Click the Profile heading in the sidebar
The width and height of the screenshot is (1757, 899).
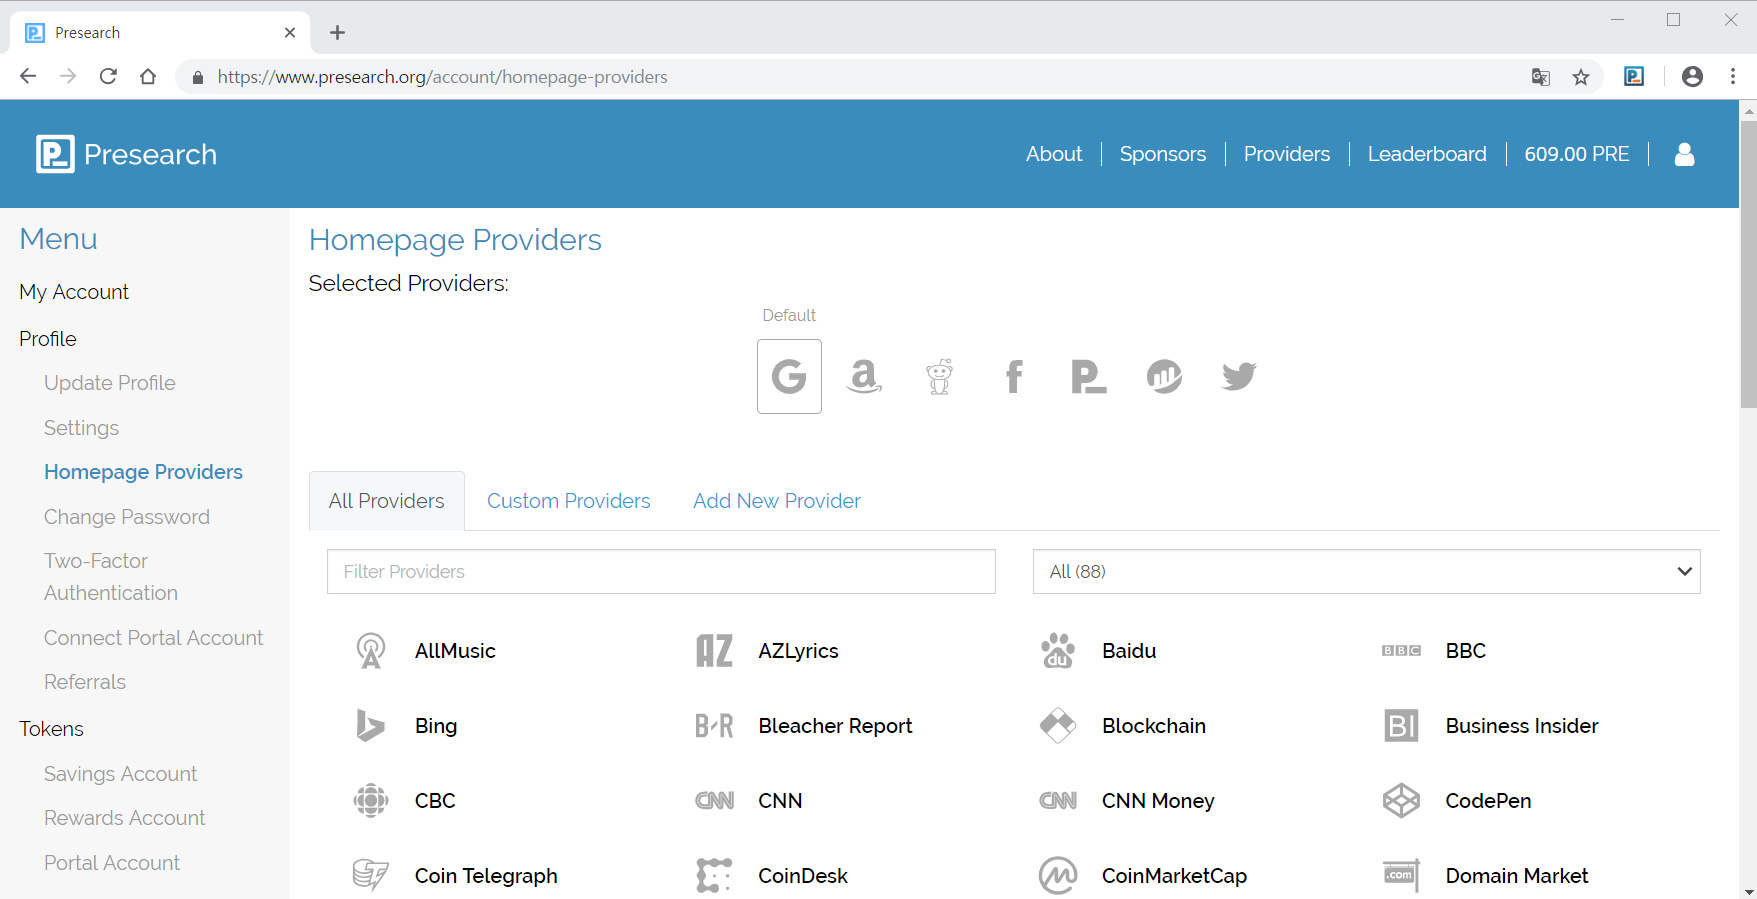click(x=48, y=339)
